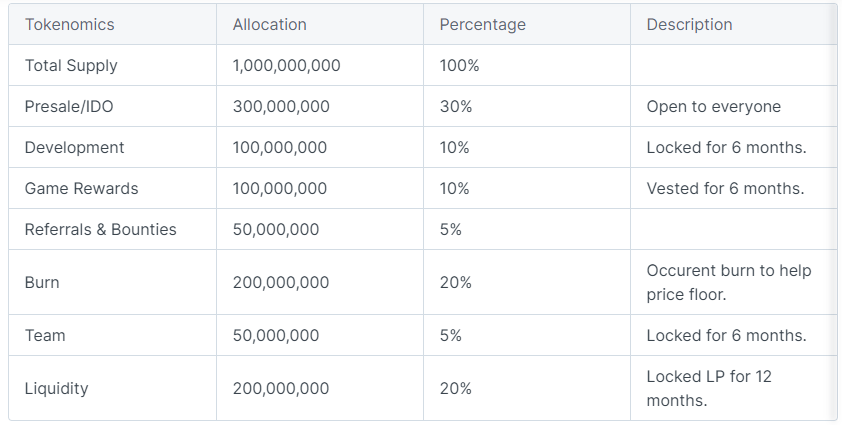The width and height of the screenshot is (842, 425).
Task: Click the Liquidity row label
Action: point(56,388)
